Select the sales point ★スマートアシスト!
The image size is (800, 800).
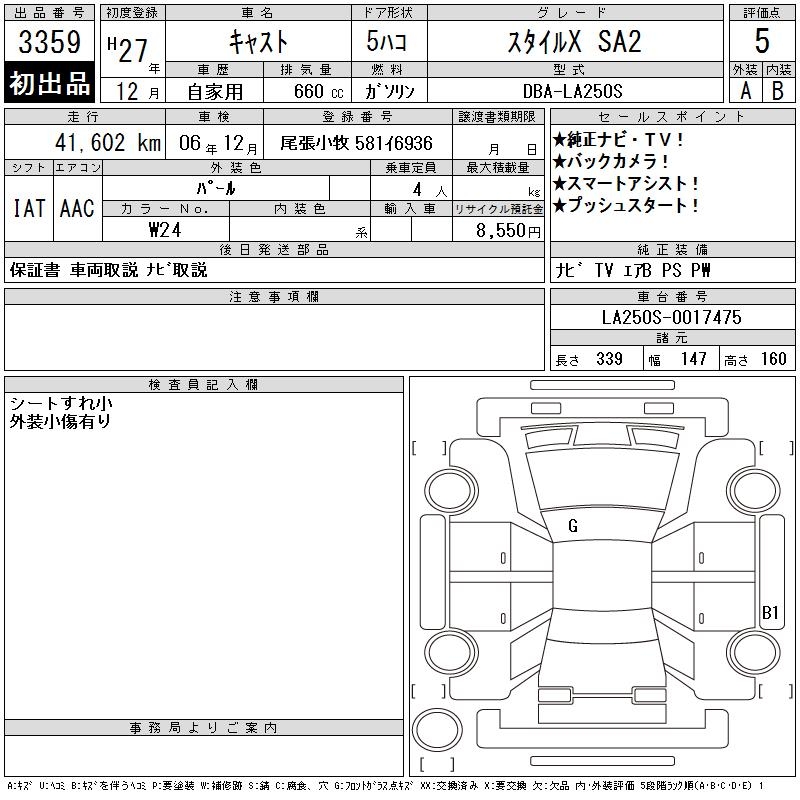626,184
